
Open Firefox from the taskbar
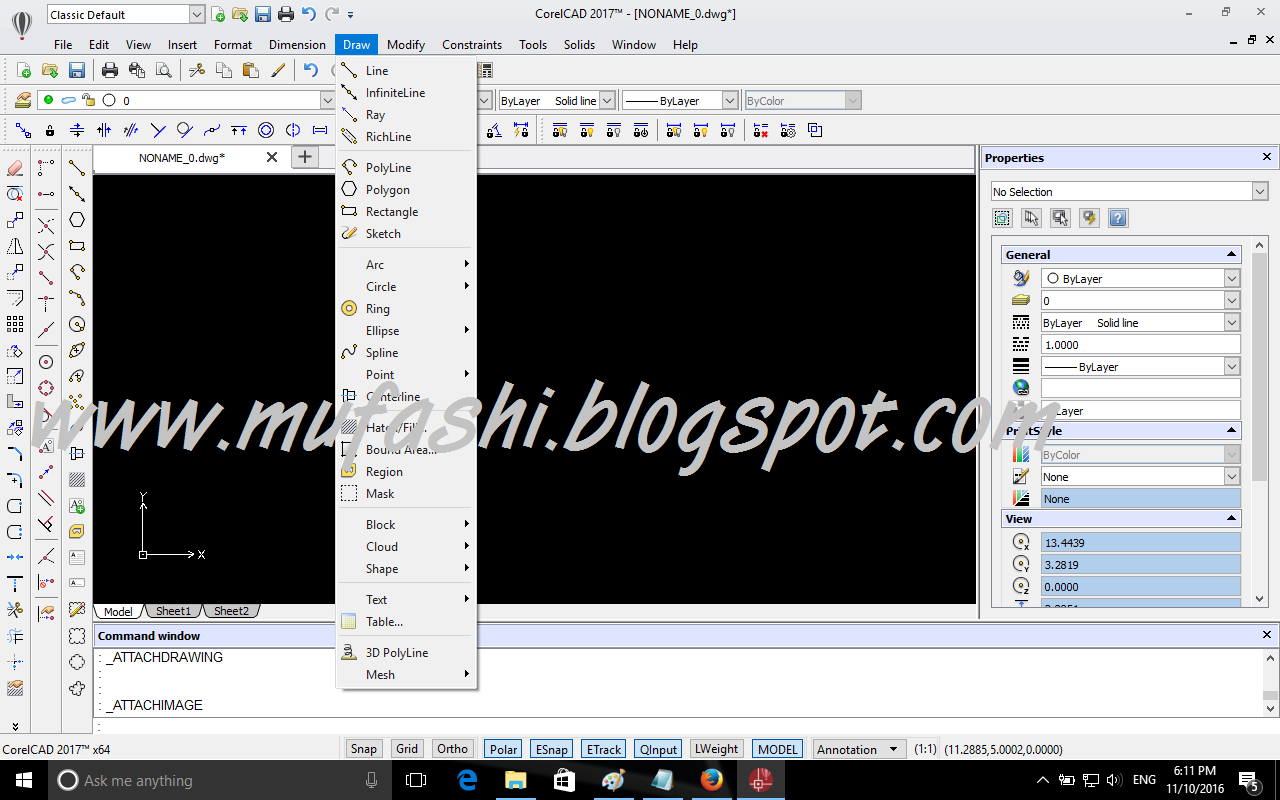tap(712, 780)
